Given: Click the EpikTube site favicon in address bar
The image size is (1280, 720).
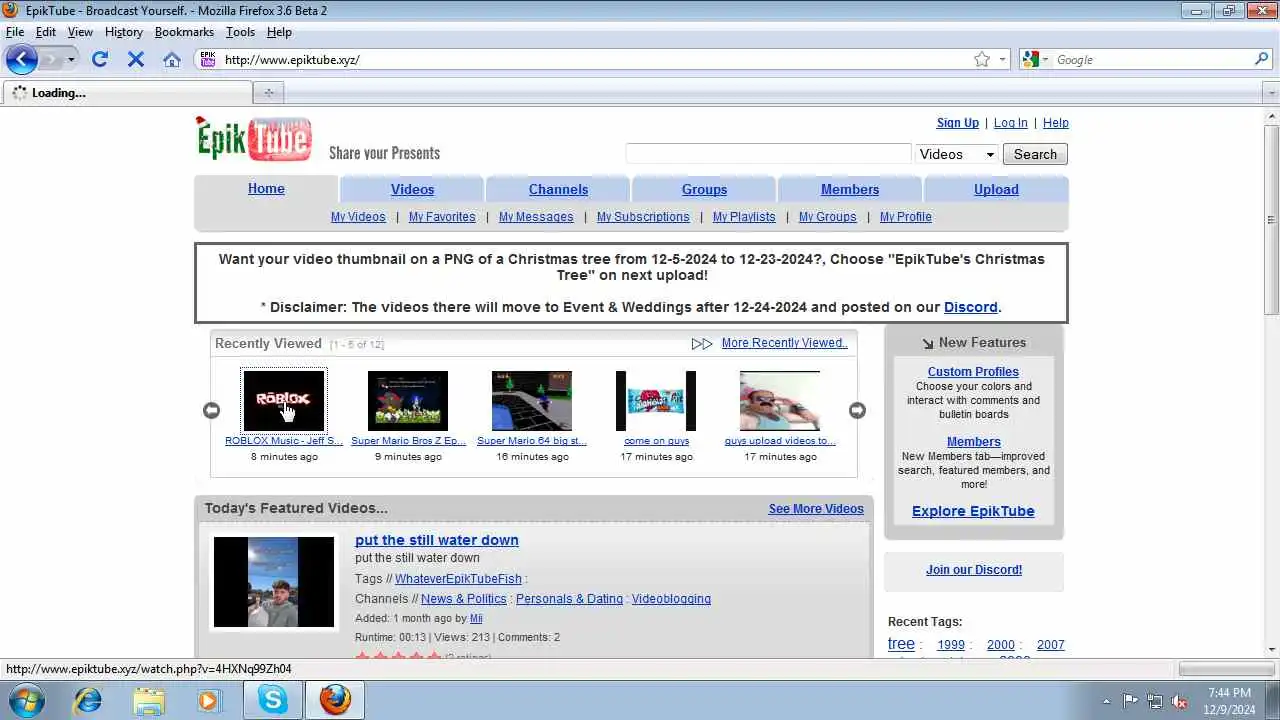Looking at the screenshot, I should click(x=208, y=59).
